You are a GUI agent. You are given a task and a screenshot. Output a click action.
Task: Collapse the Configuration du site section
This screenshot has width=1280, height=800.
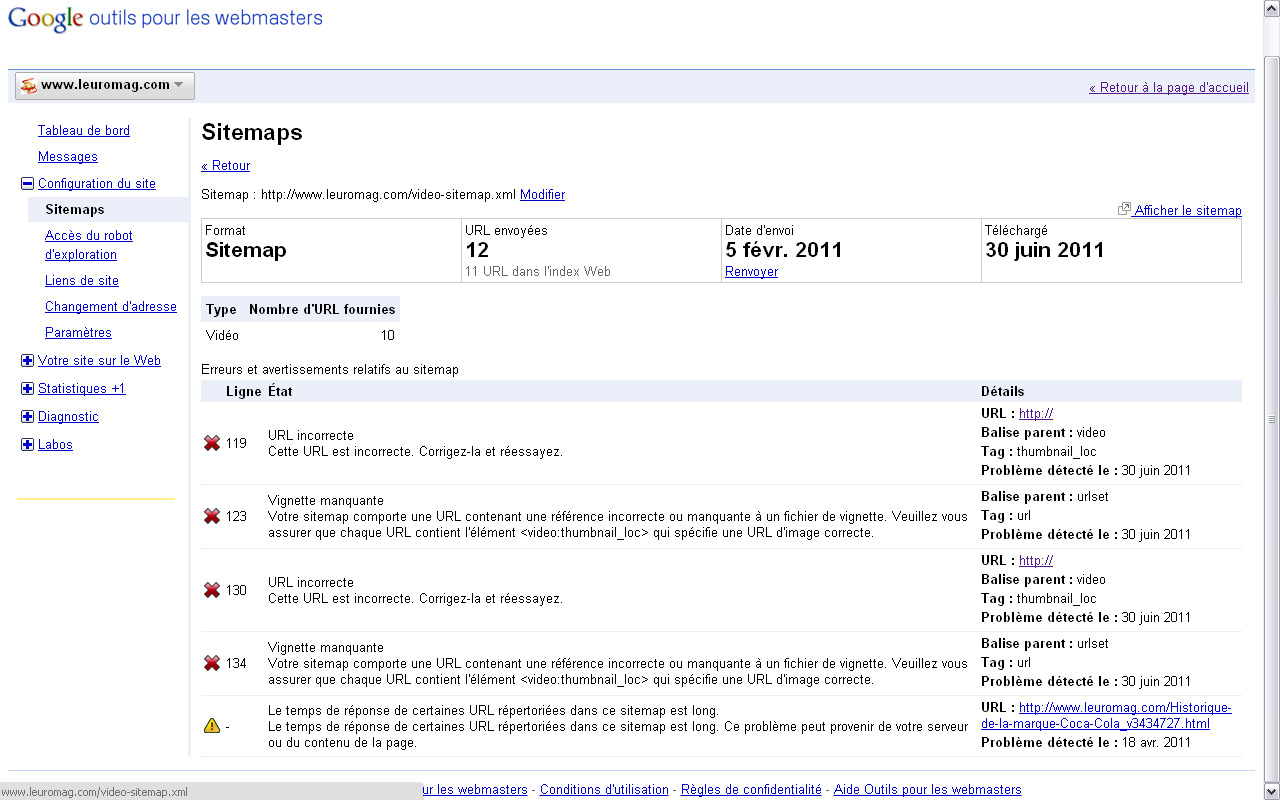[28, 184]
